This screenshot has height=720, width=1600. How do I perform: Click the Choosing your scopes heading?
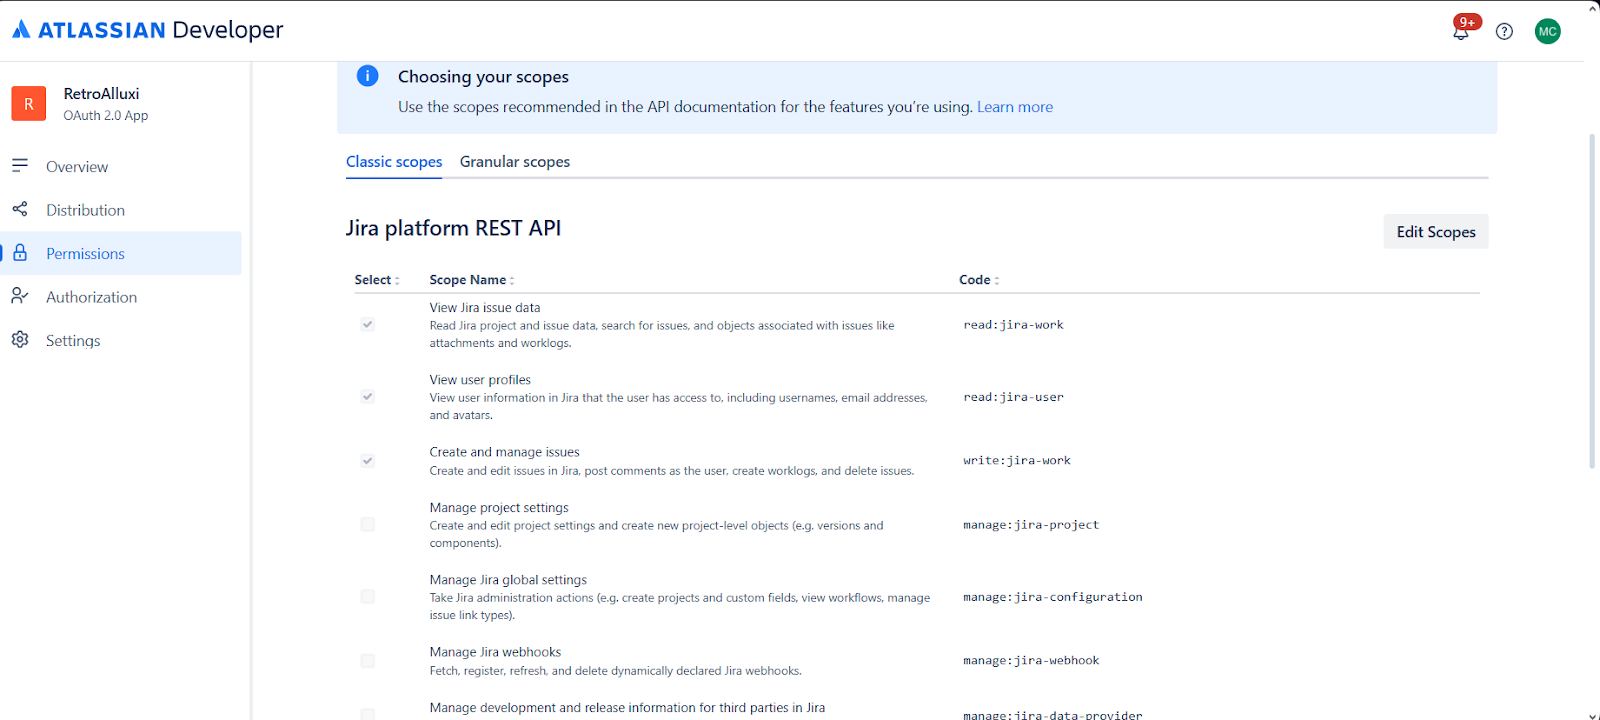point(483,77)
